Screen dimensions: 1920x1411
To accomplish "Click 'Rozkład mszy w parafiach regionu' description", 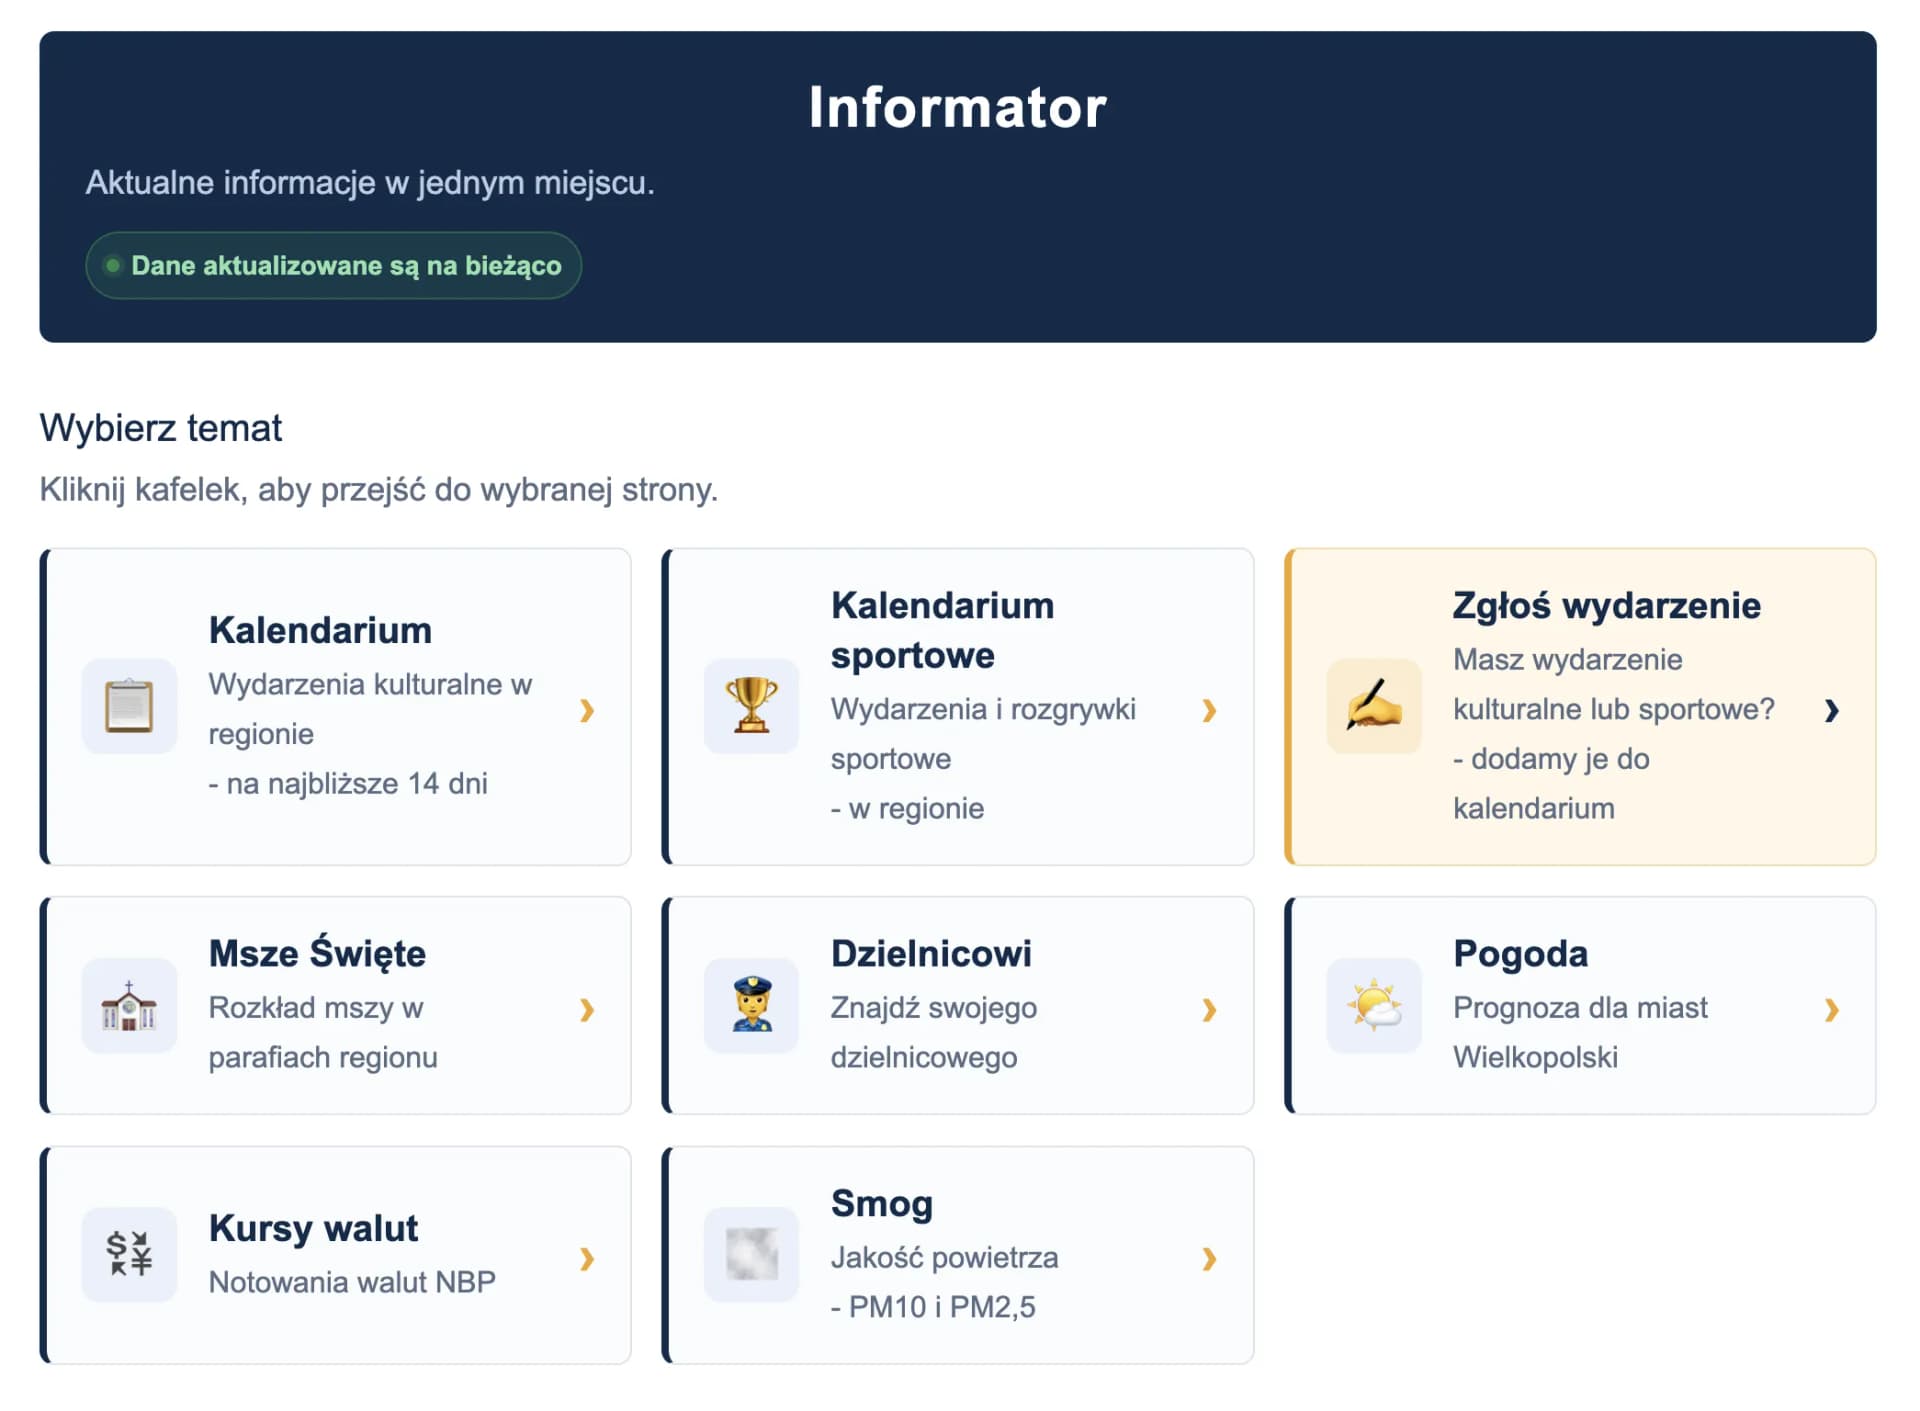I will (x=323, y=1032).
